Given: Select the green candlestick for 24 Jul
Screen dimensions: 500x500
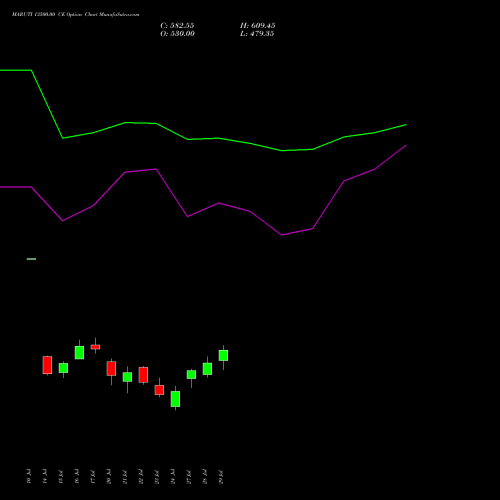Looking at the screenshot, I should point(175,399).
